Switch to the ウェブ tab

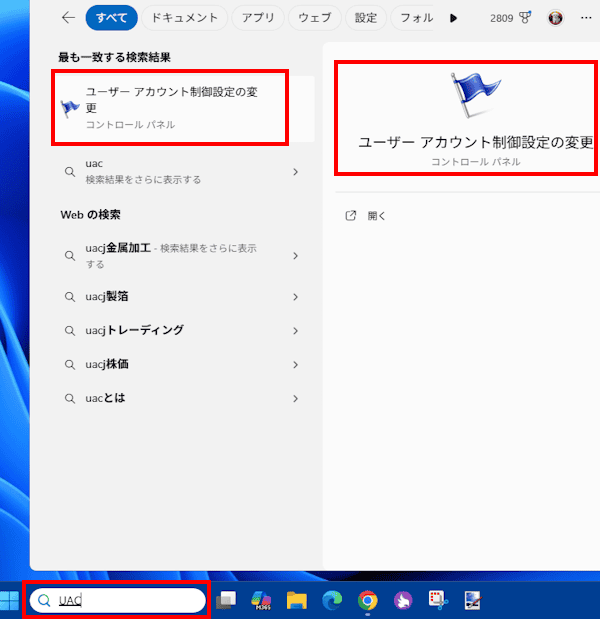(x=315, y=18)
